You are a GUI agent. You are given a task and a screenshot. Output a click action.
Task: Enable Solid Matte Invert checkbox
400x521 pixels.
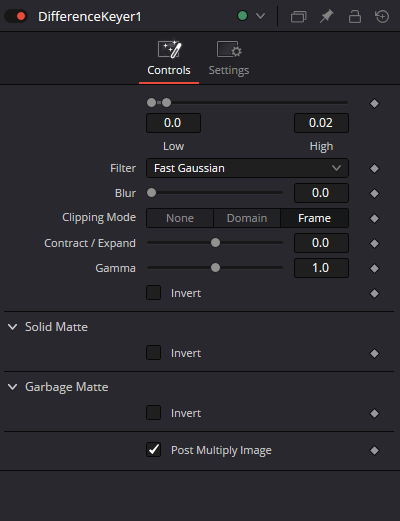click(x=153, y=353)
